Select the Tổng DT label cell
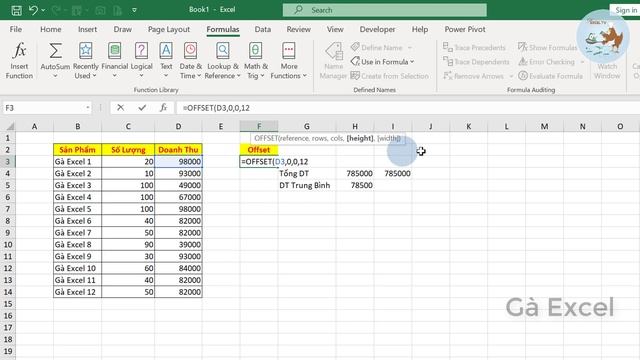Image resolution: width=640 pixels, height=360 pixels. tap(307, 173)
